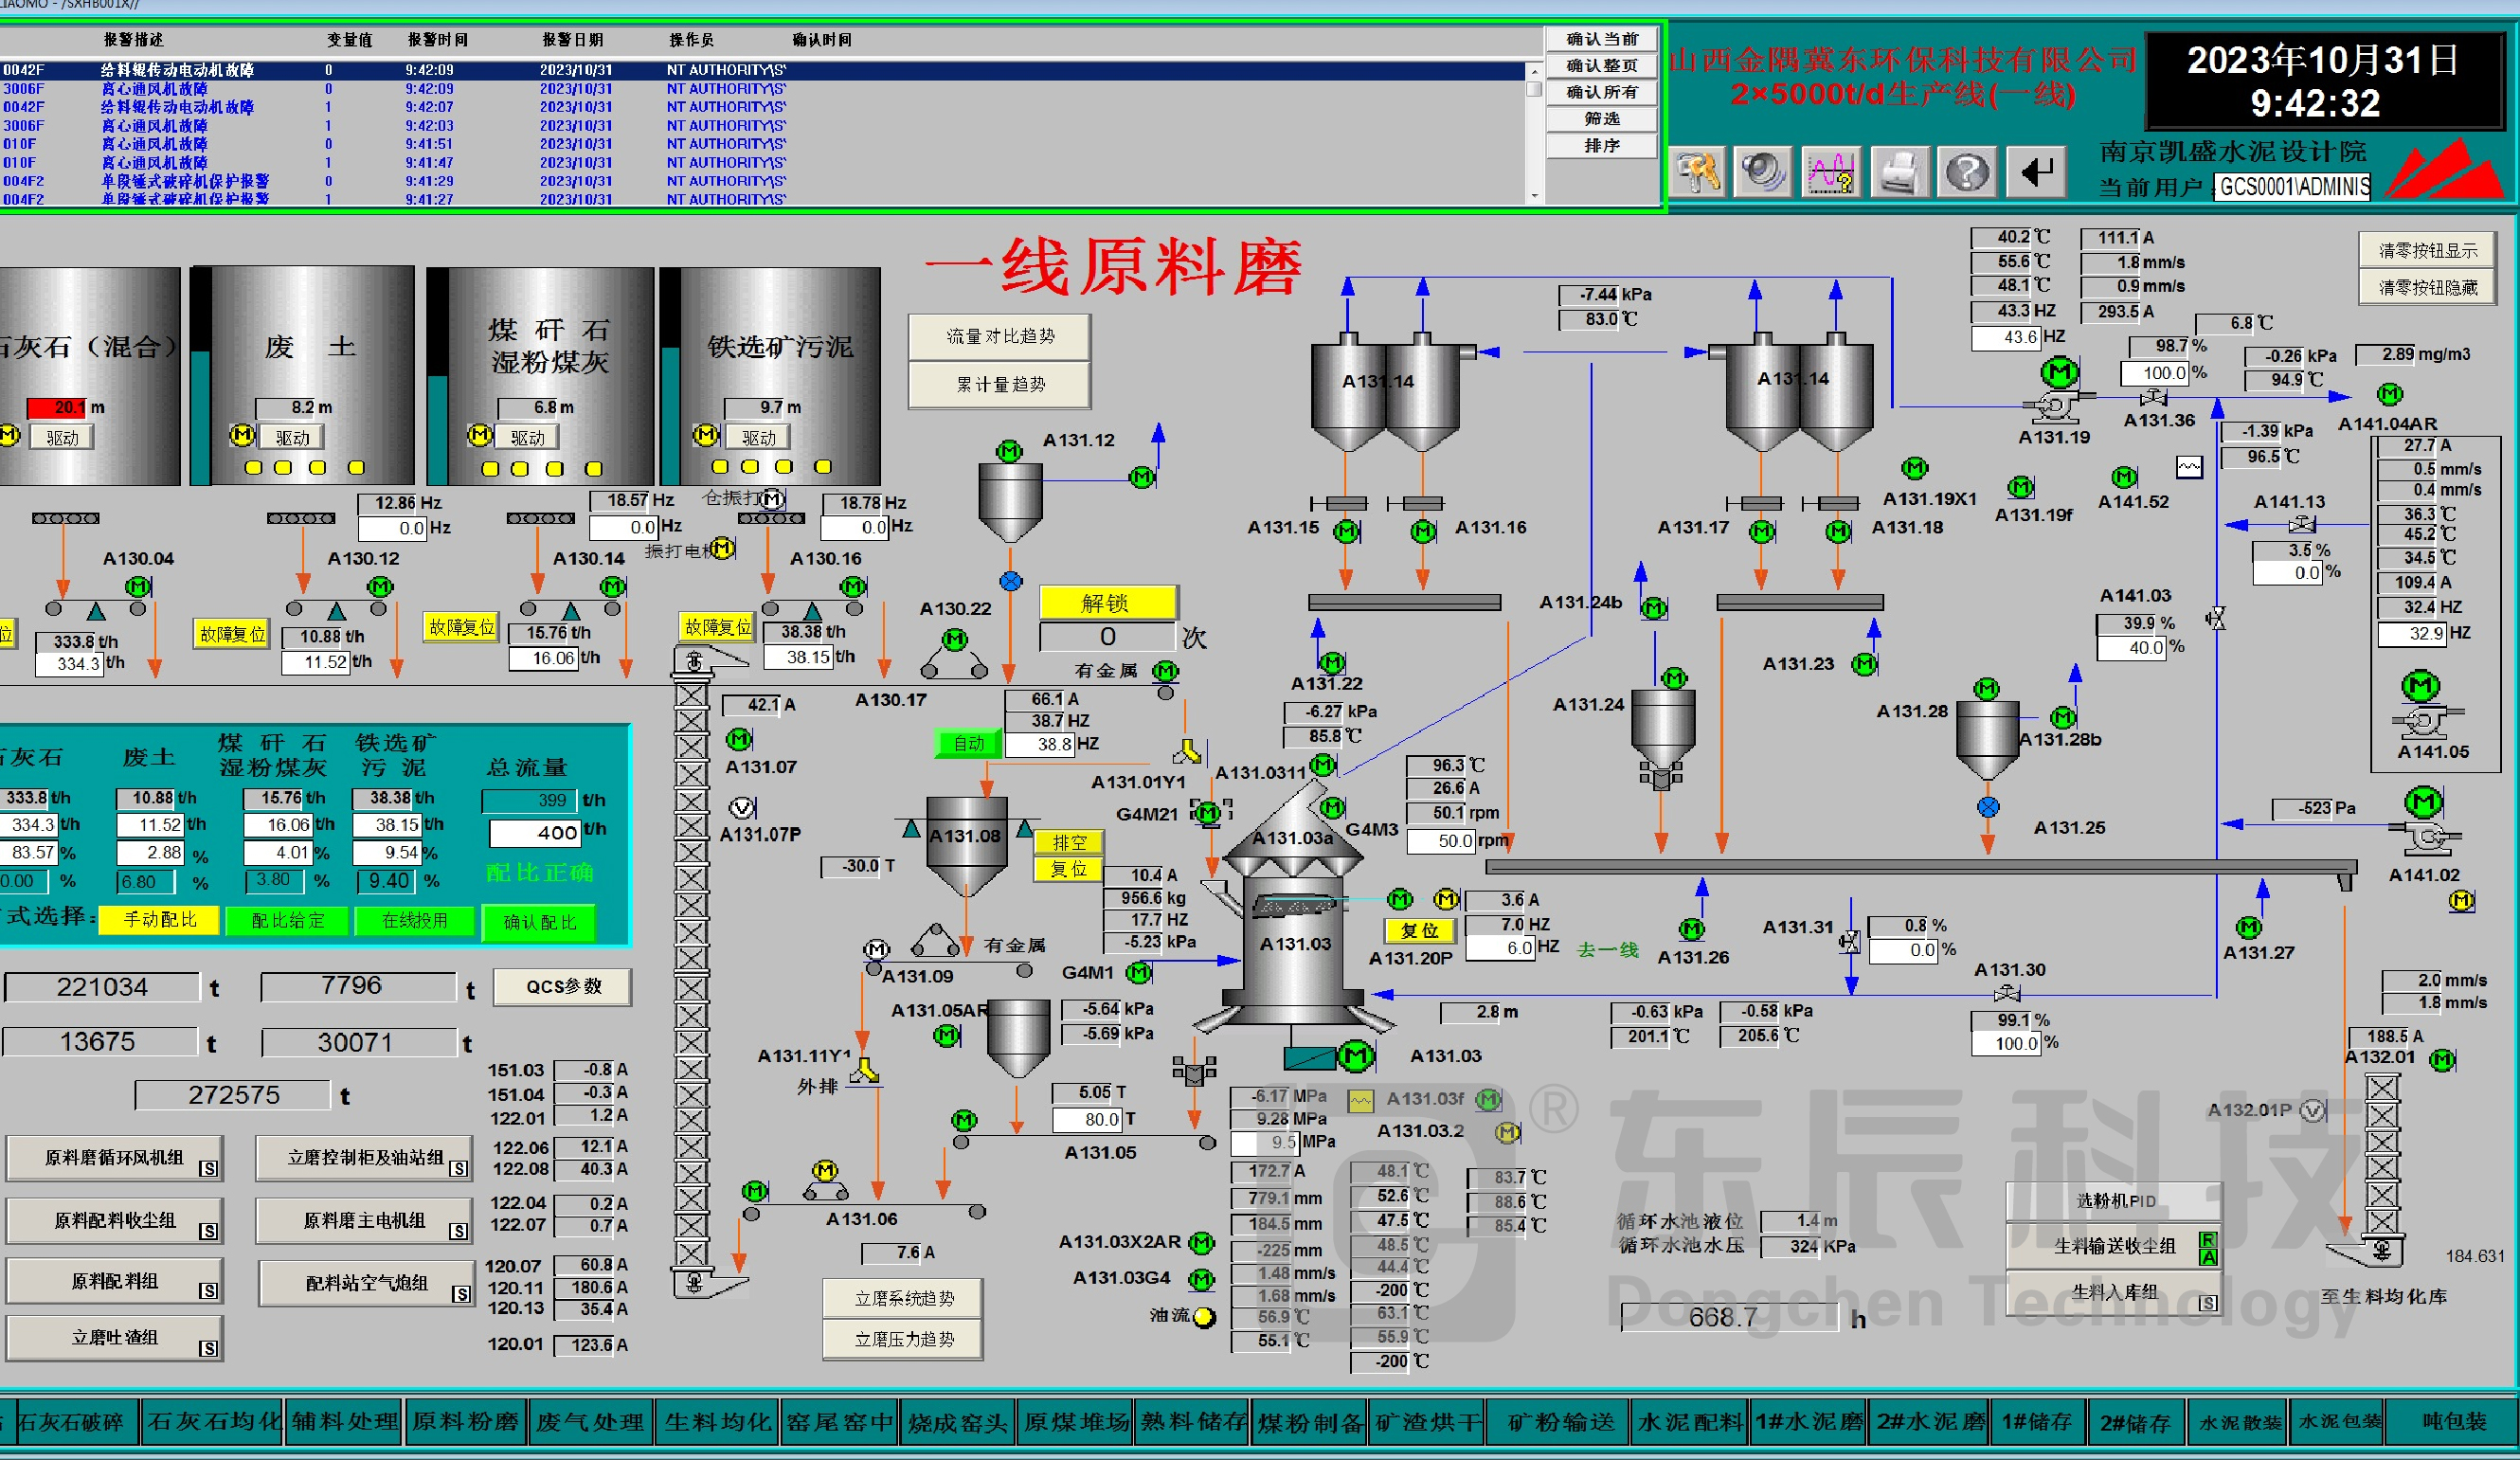Open help question mark icon
Image resolution: width=2520 pixels, height=1460 pixels.
click(1966, 172)
